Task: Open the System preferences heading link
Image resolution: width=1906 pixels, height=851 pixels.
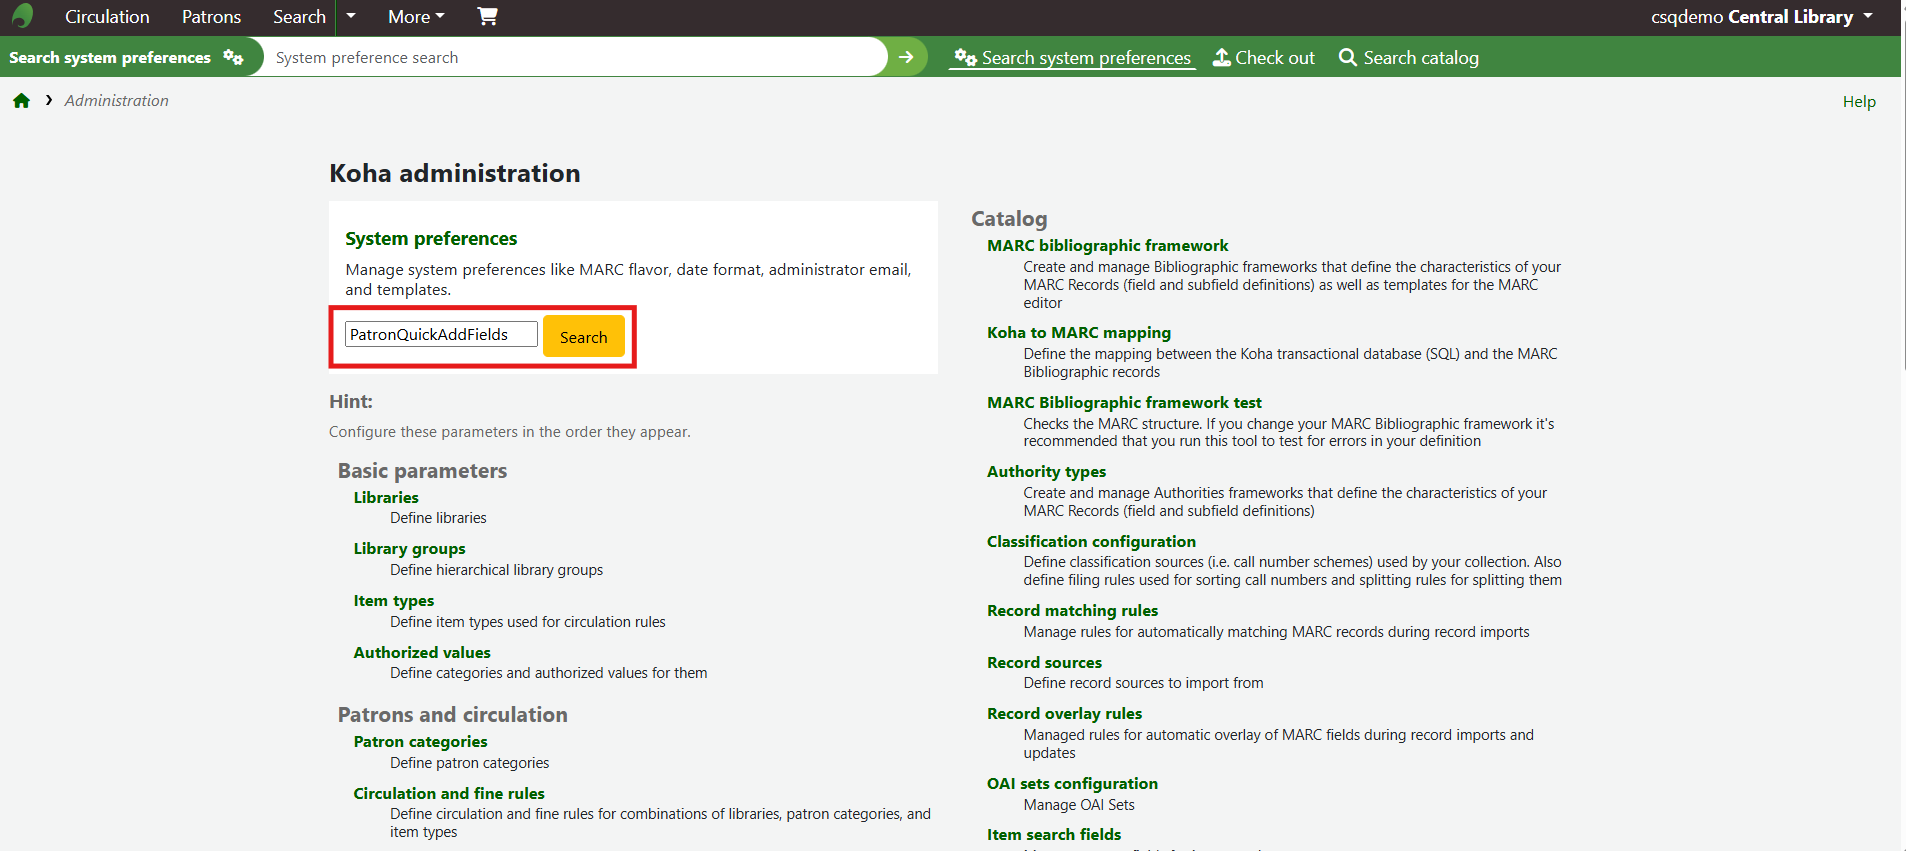Action: pyautogui.click(x=431, y=238)
